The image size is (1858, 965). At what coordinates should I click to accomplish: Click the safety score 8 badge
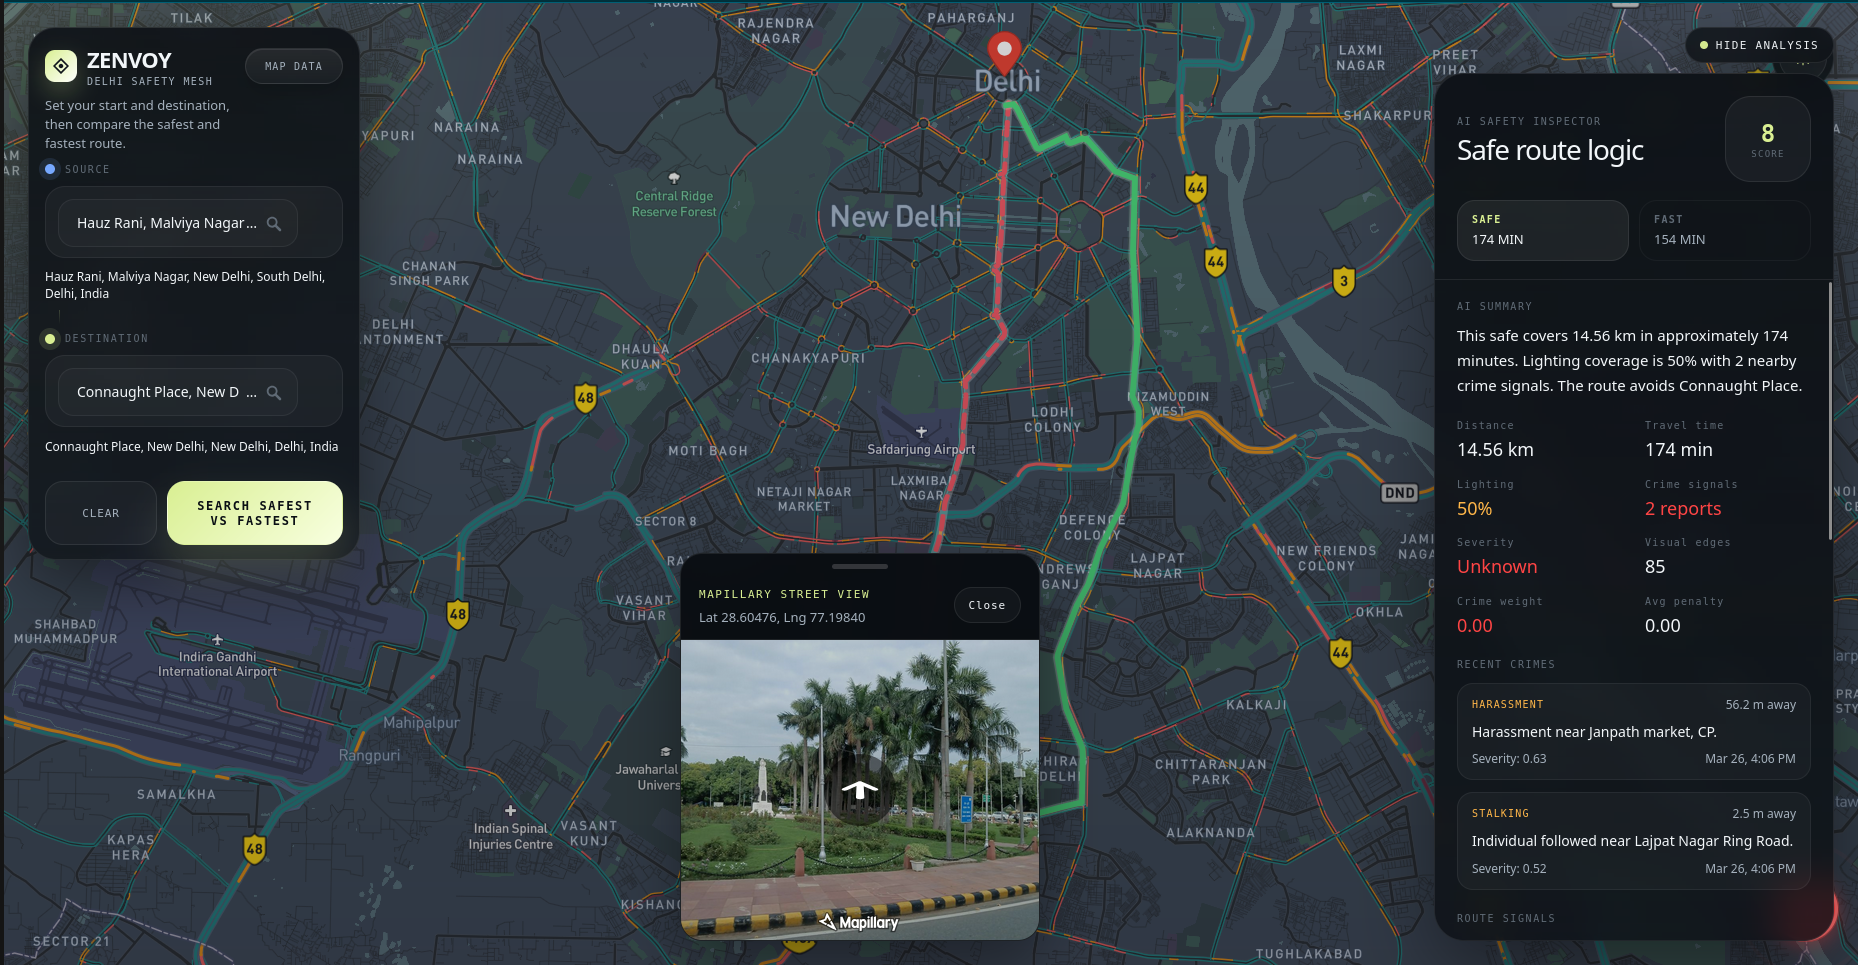pyautogui.click(x=1768, y=139)
